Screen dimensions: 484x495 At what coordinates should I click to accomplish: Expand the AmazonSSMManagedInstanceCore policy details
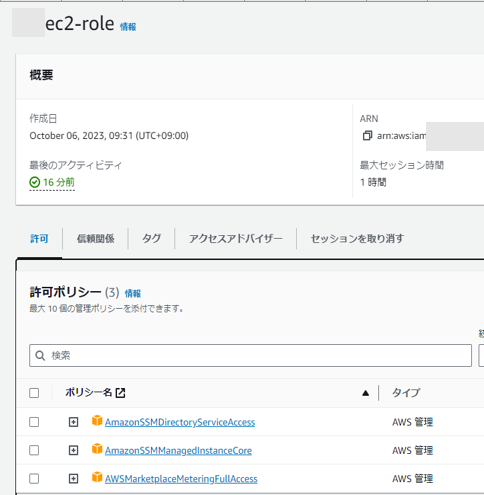[x=73, y=450]
